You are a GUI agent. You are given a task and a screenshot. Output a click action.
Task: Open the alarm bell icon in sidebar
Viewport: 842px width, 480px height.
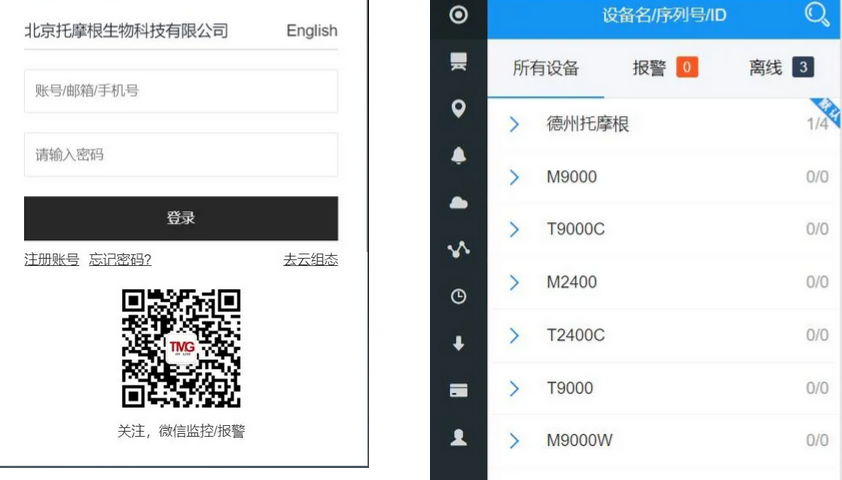coord(459,156)
